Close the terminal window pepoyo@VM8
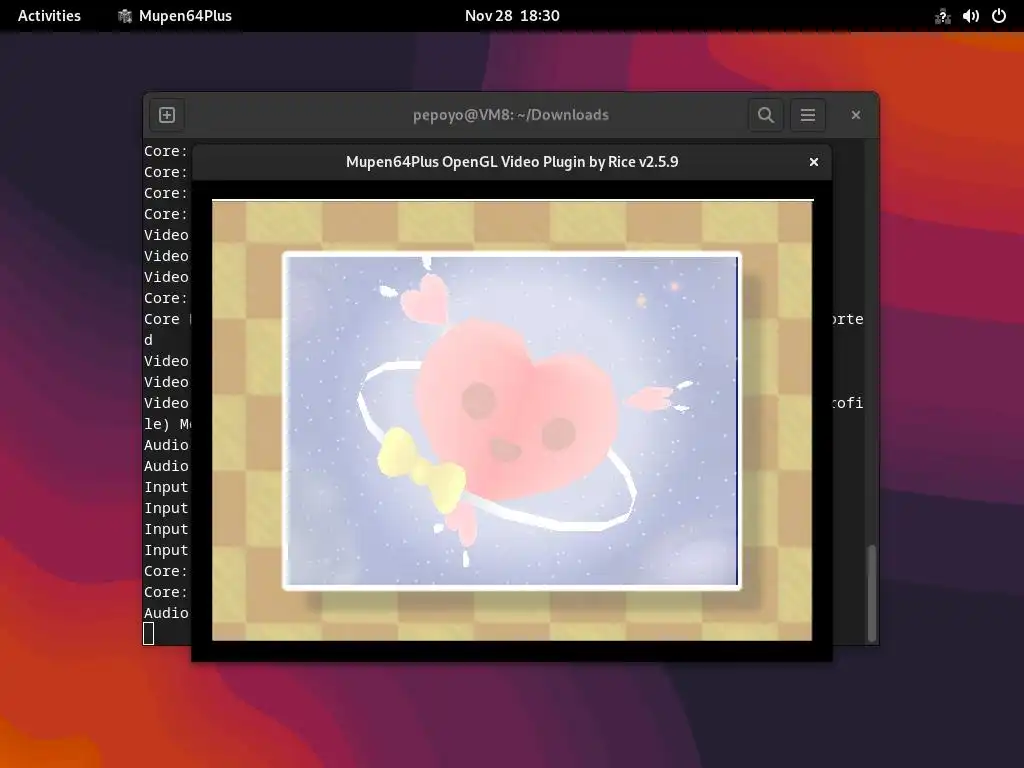 (856, 115)
